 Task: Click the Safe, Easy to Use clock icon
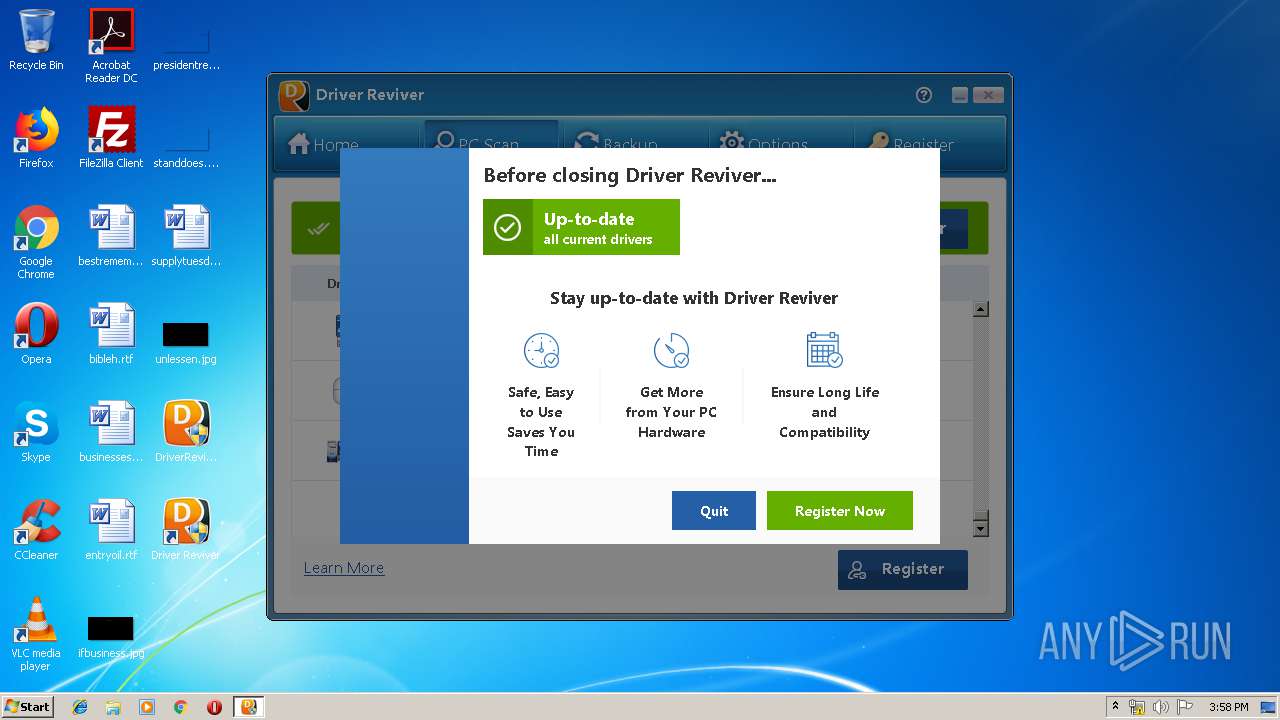(x=541, y=351)
